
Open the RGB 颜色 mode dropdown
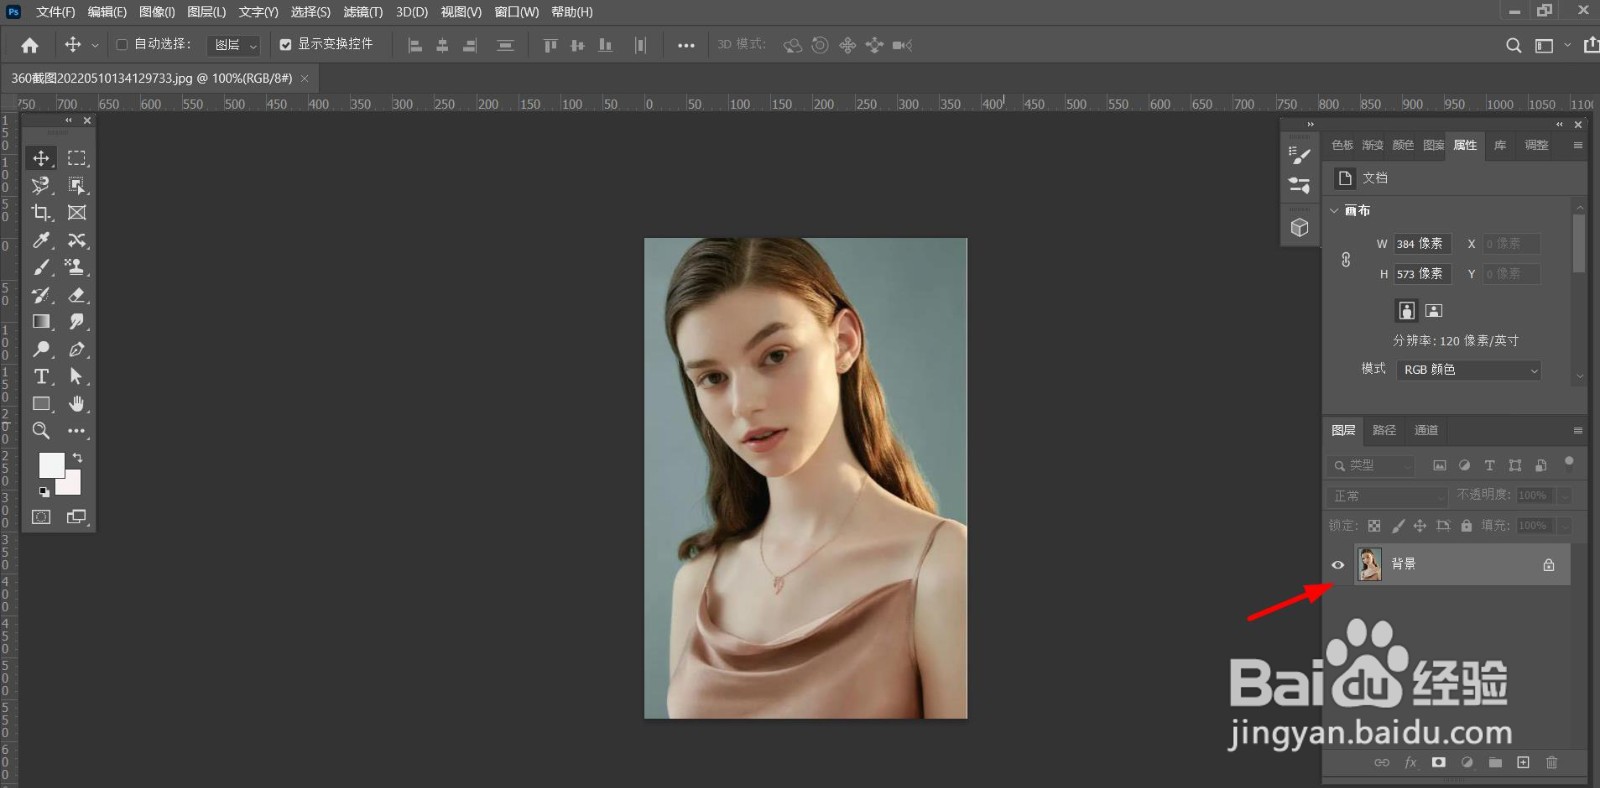tap(1468, 370)
